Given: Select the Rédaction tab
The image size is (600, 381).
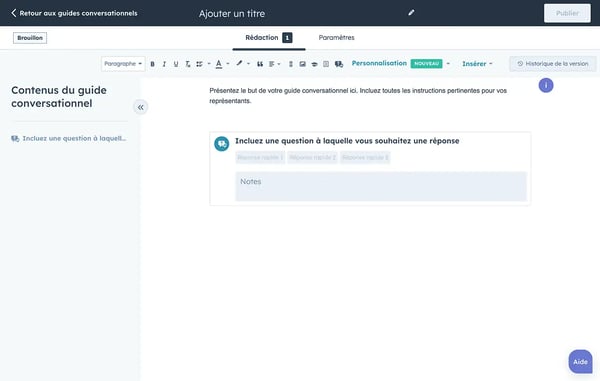Looking at the screenshot, I should pyautogui.click(x=269, y=37).
